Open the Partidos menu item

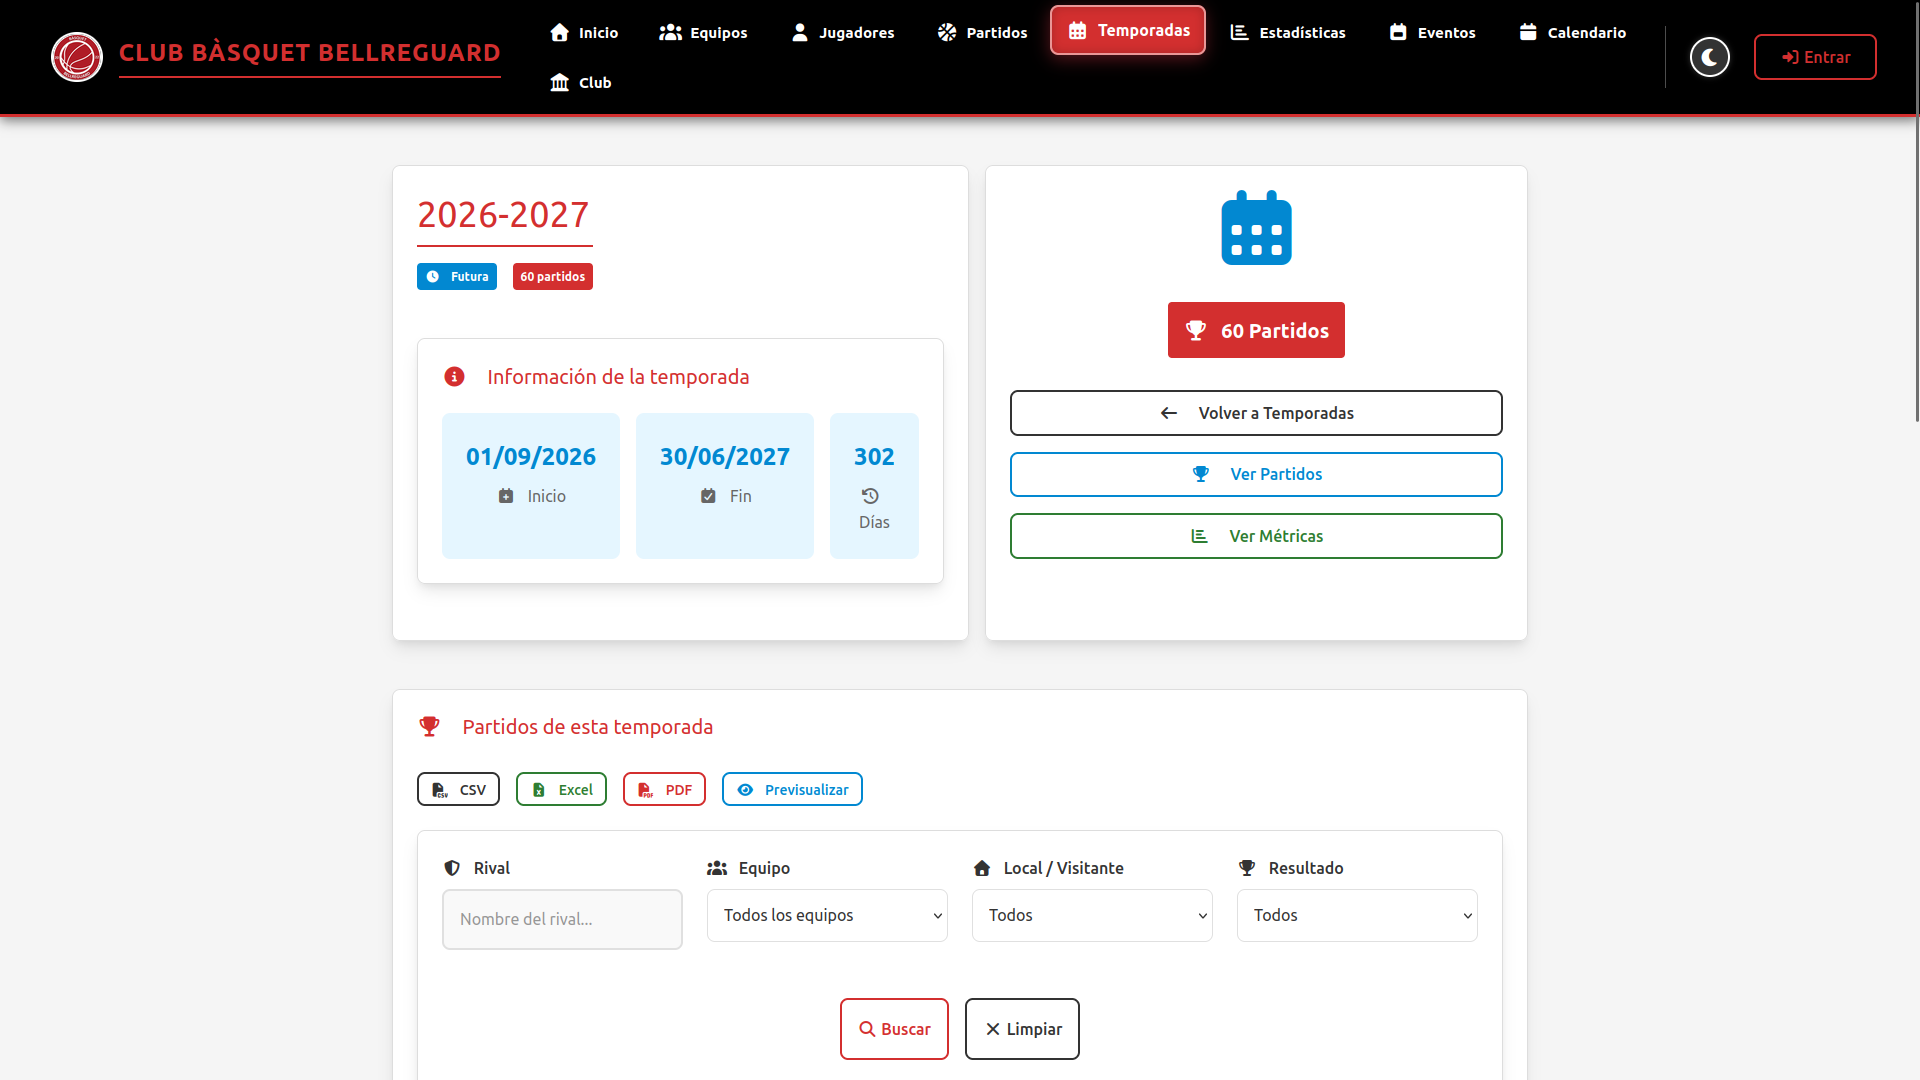point(982,32)
